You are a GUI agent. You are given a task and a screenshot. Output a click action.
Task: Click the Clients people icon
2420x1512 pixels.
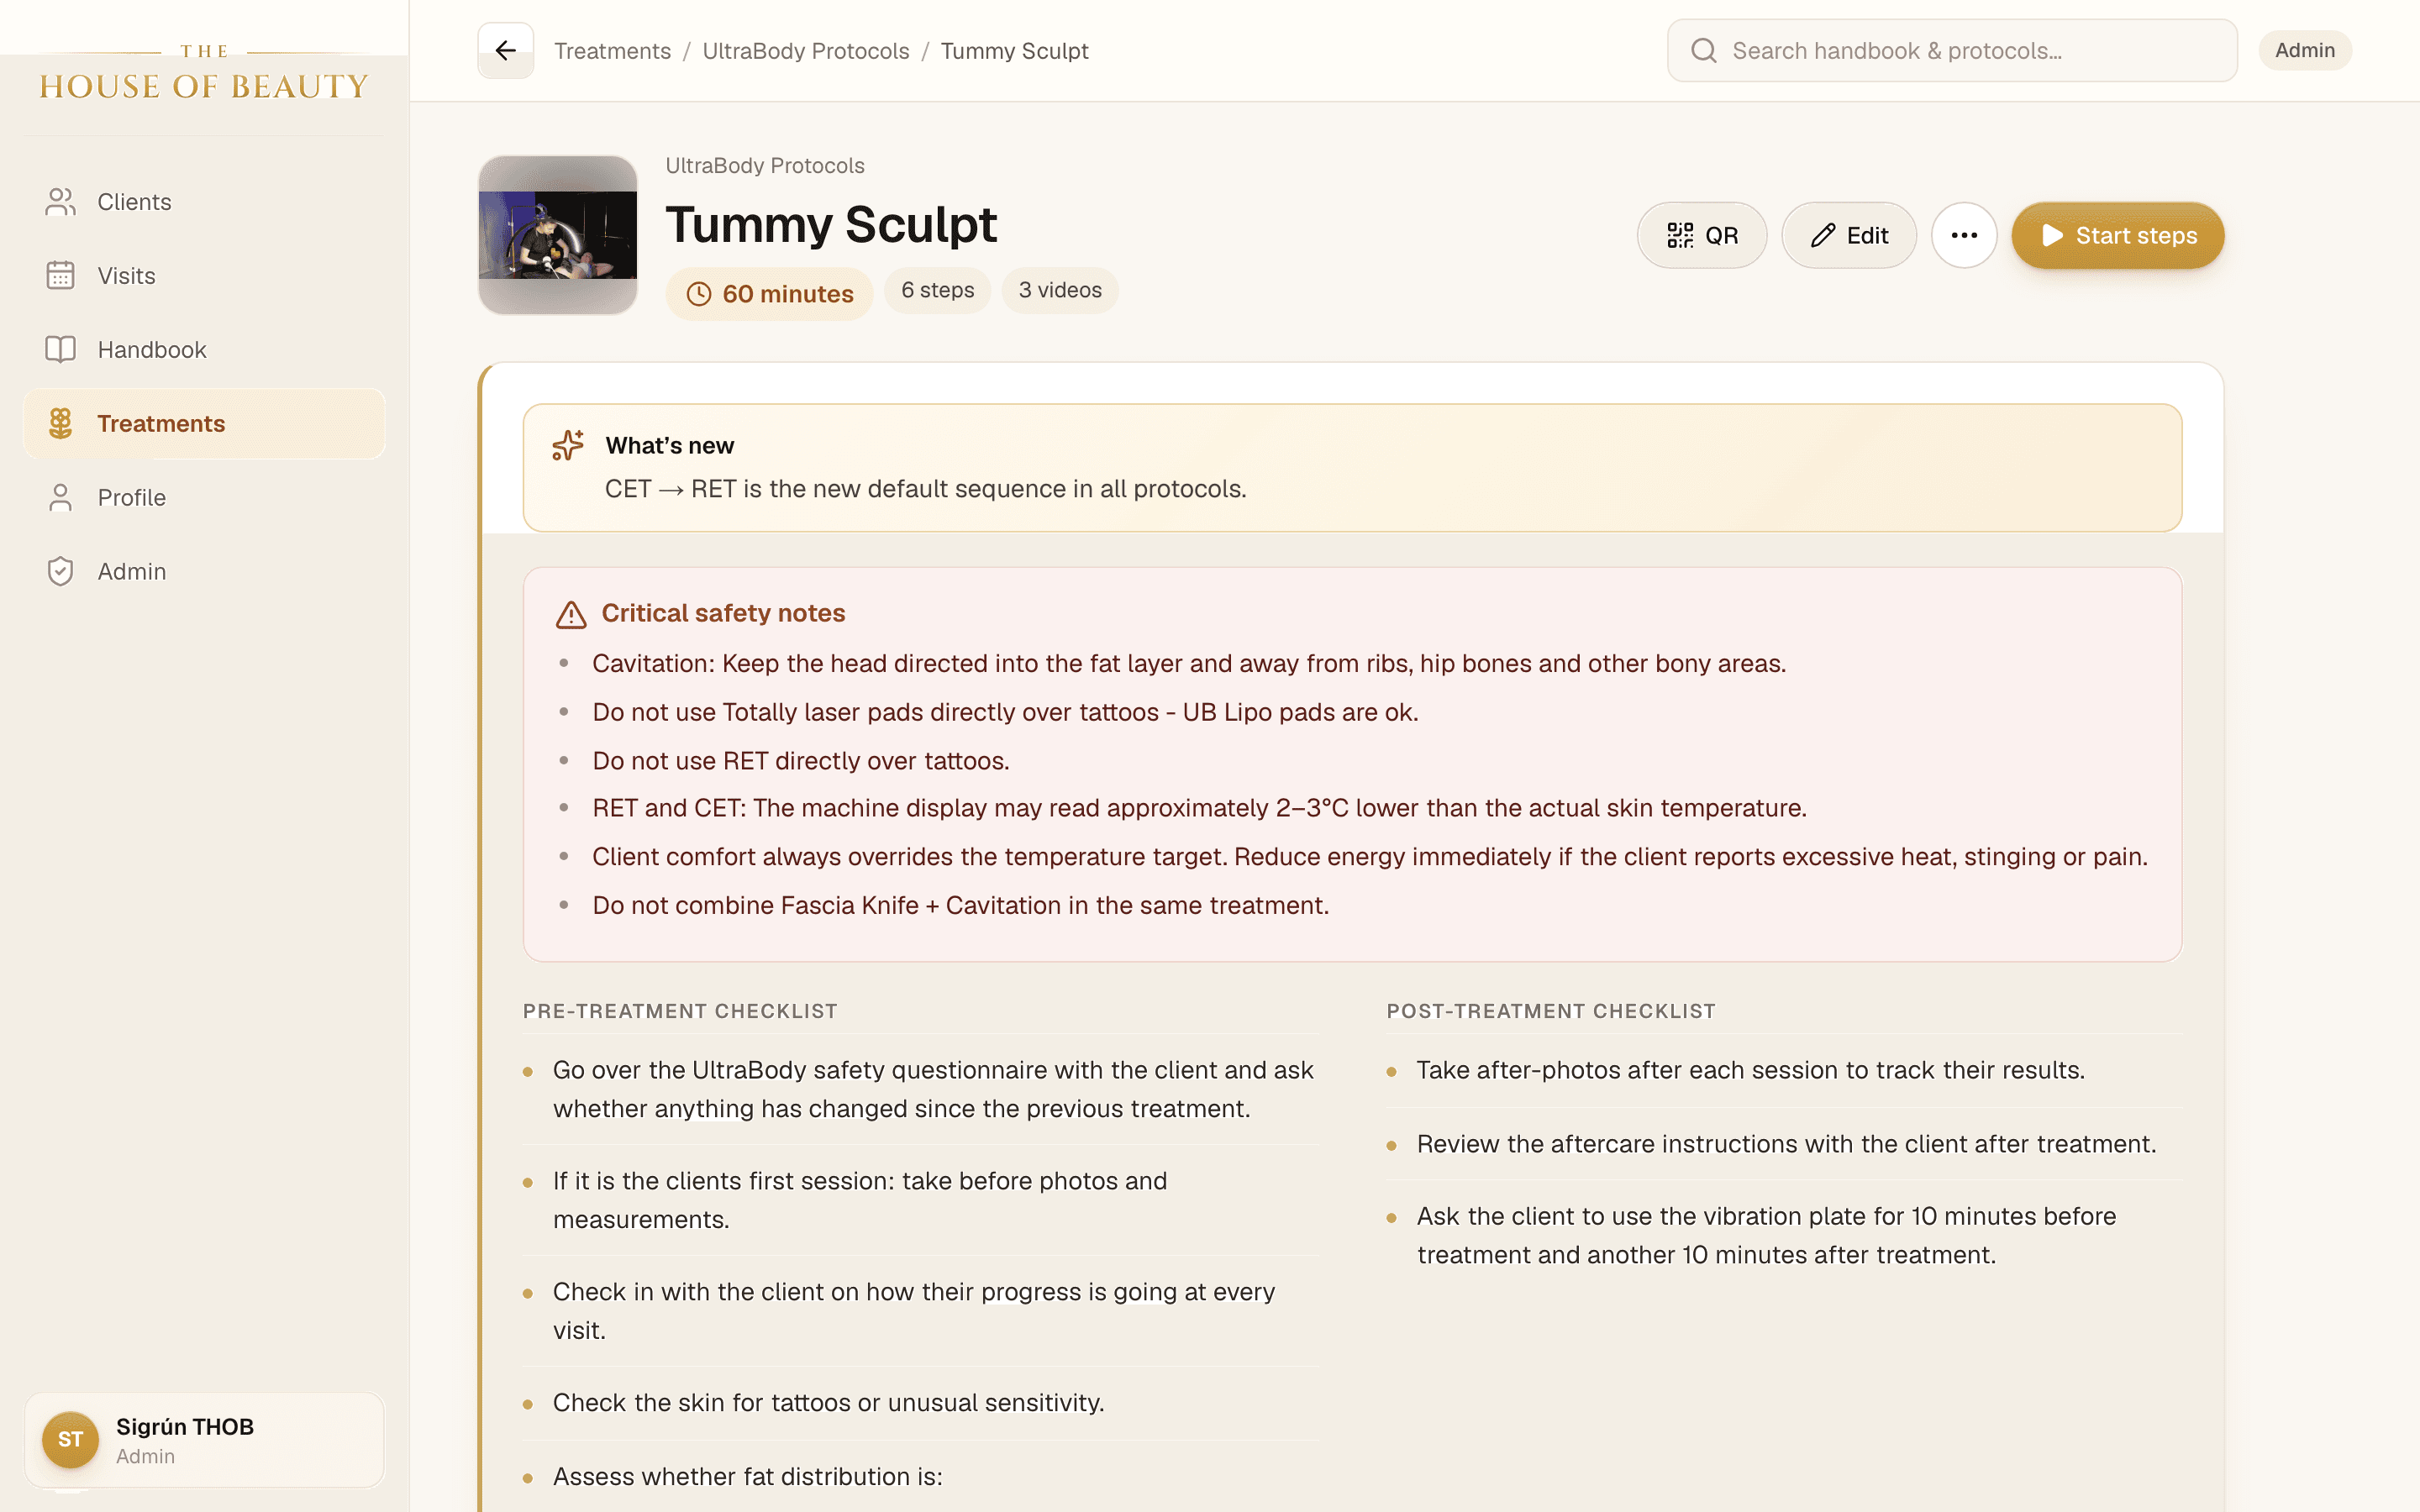pos(60,202)
